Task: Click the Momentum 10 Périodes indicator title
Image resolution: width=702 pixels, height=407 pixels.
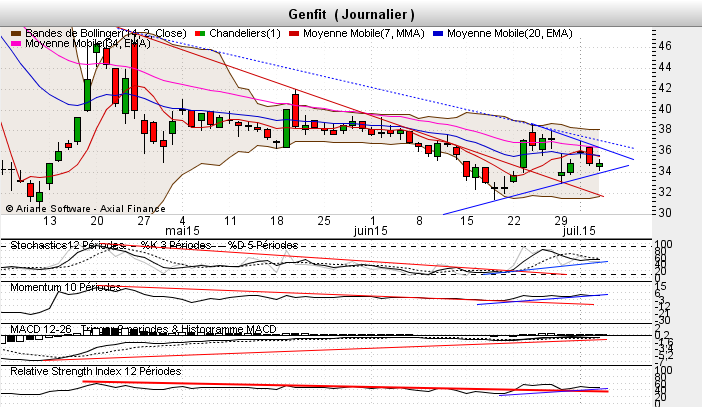Action: (x=65, y=287)
